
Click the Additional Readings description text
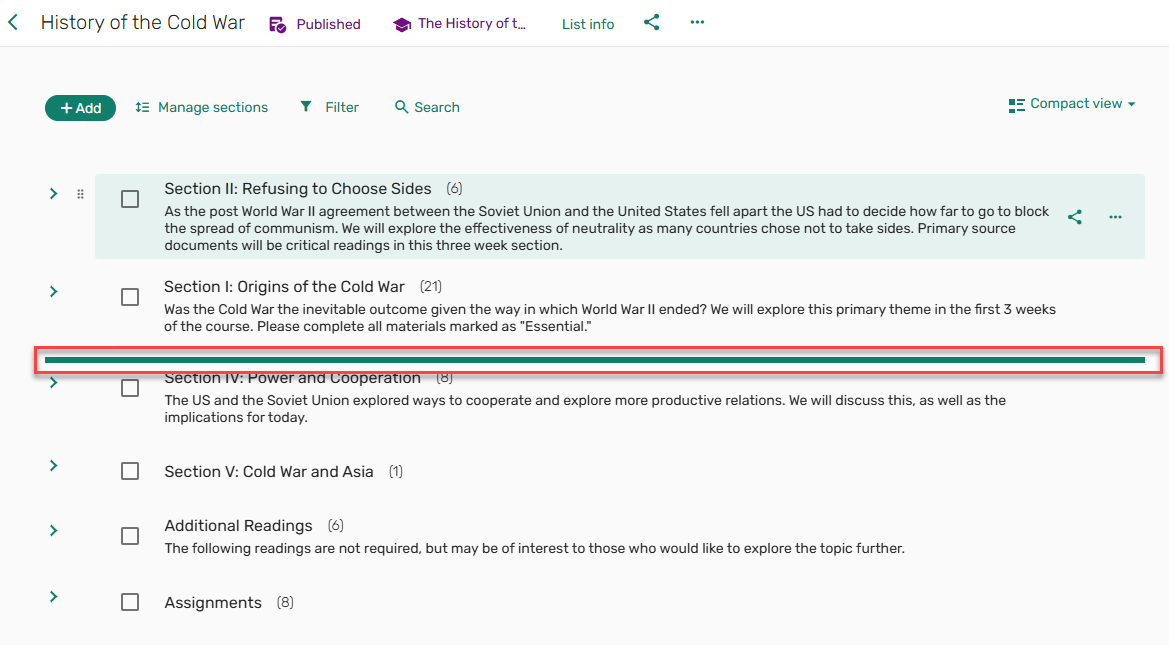[x=535, y=549]
